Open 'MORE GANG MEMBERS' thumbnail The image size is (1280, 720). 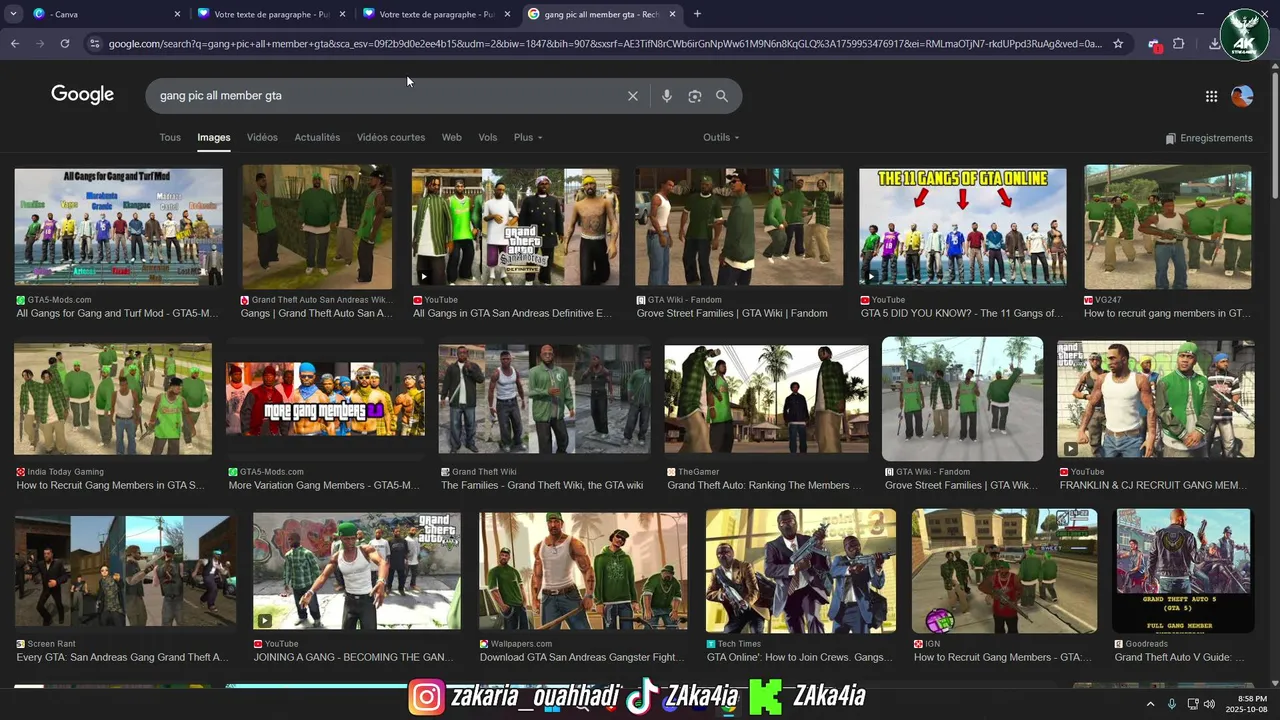[325, 399]
